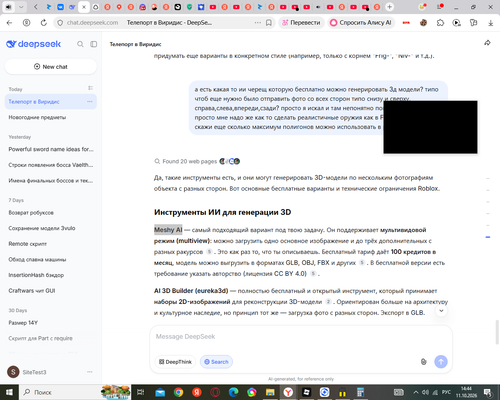
Task: Click the page vertical scrollbar thumb
Action: click(497, 332)
